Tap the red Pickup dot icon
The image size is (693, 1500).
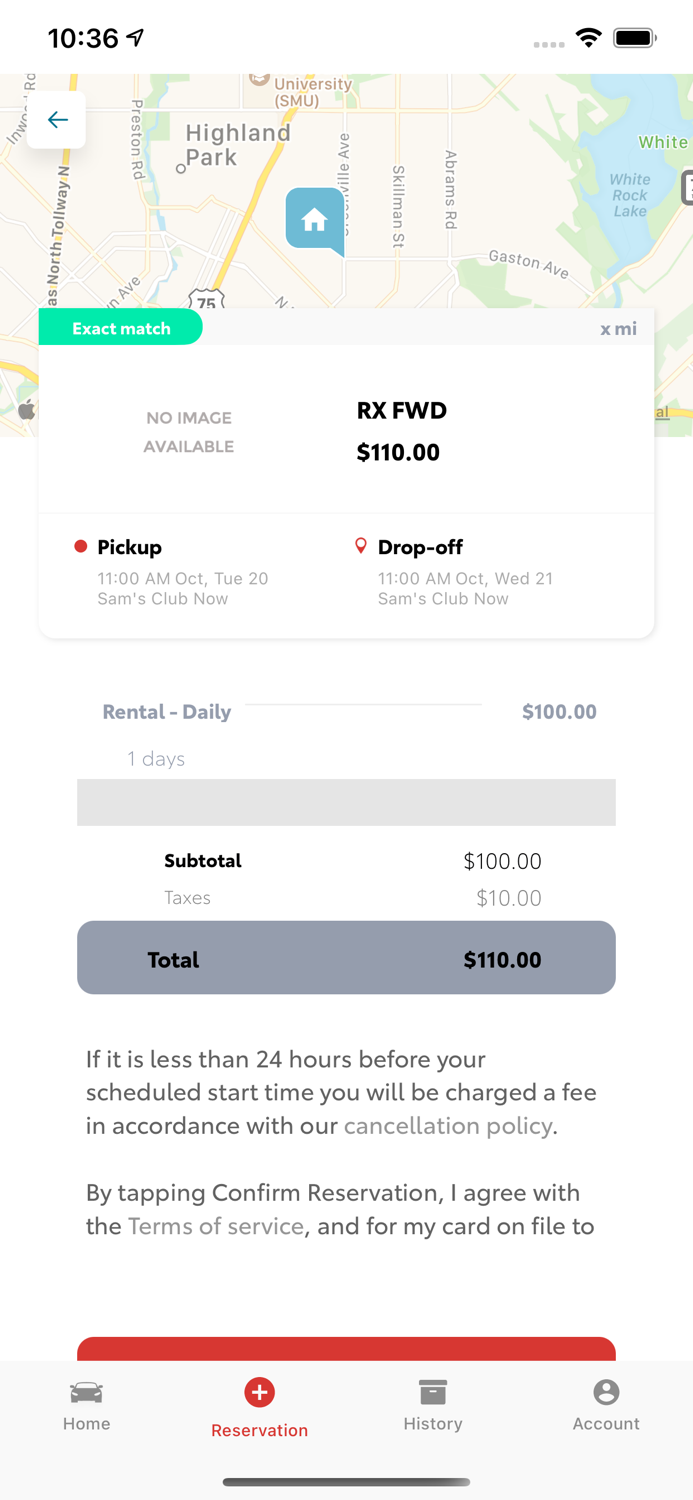click(x=81, y=547)
